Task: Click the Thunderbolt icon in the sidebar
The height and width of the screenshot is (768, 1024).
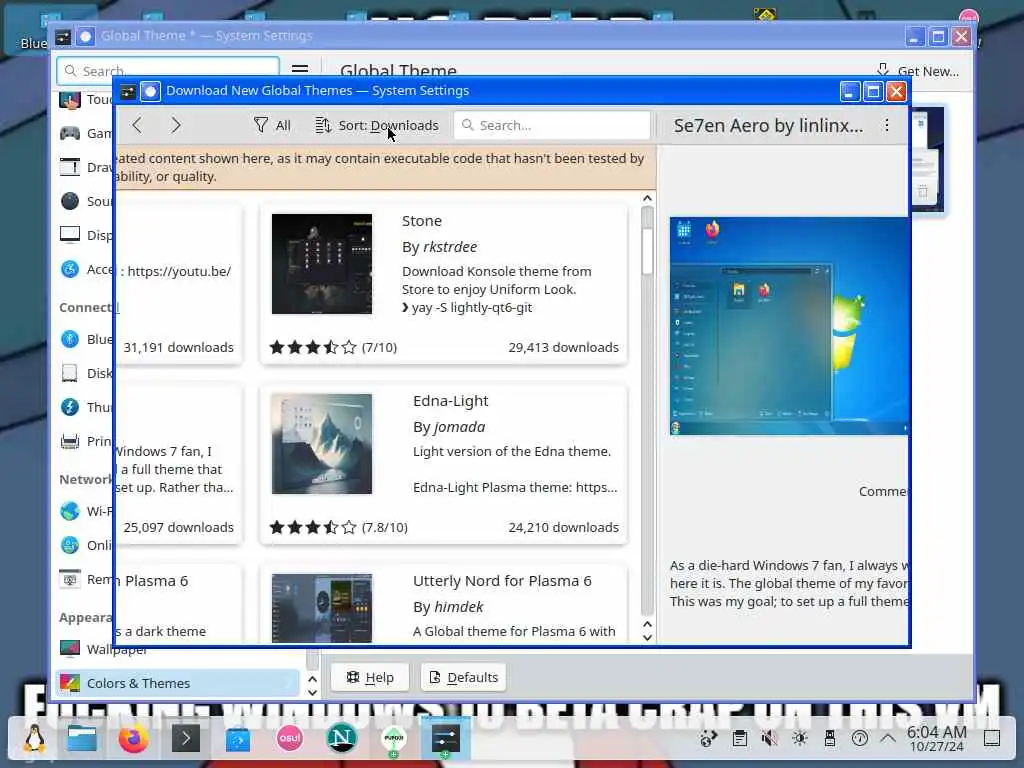Action: [x=70, y=407]
